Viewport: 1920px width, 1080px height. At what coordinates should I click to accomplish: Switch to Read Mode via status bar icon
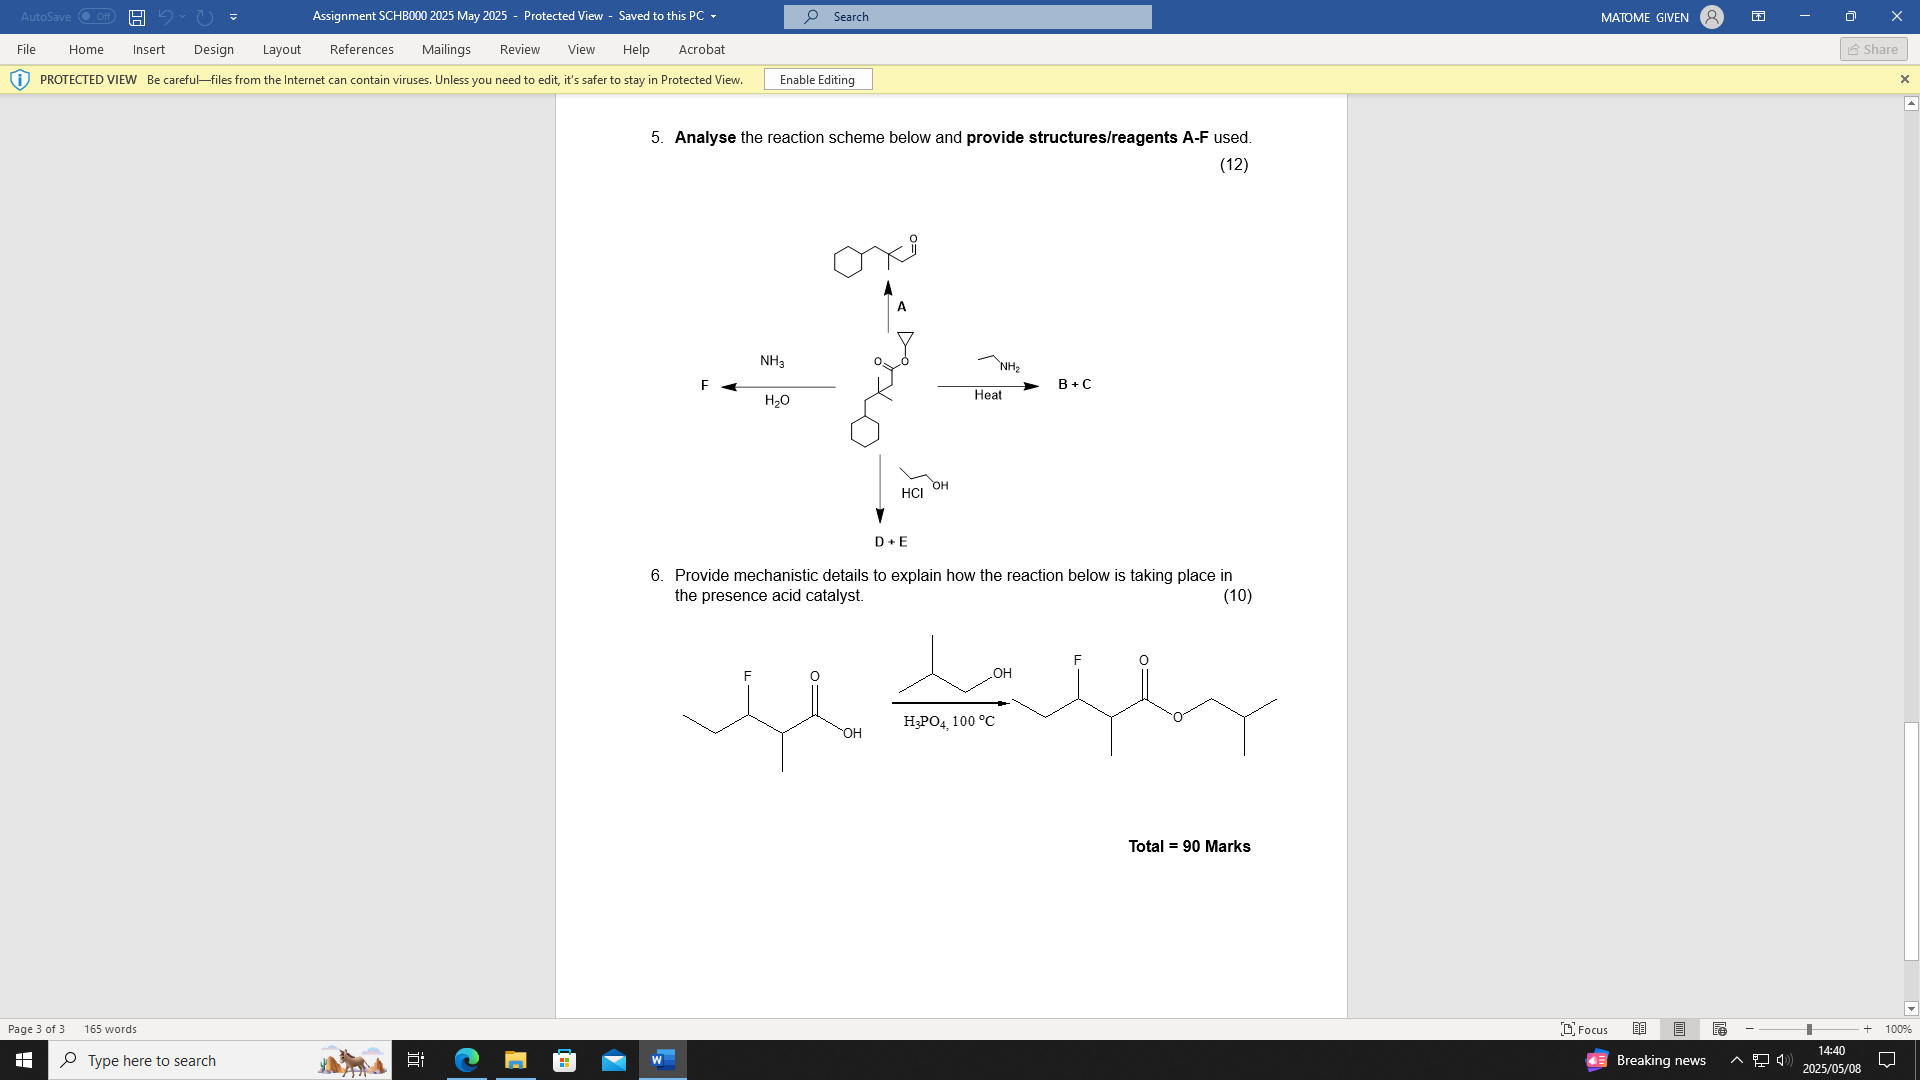pos(1639,1029)
